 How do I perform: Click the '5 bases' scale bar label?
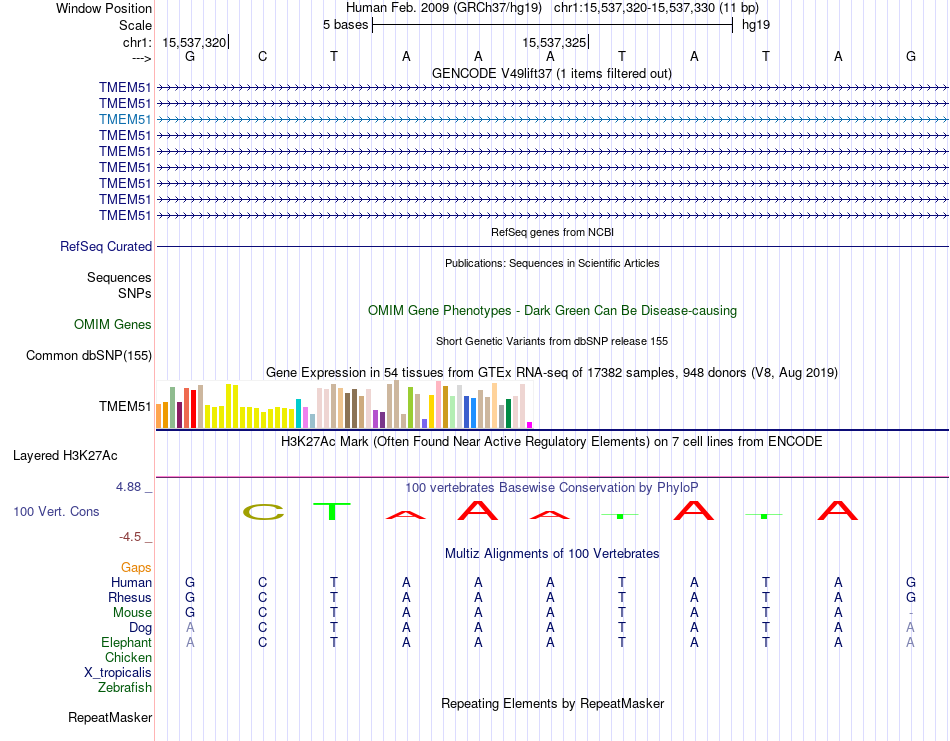pos(345,25)
